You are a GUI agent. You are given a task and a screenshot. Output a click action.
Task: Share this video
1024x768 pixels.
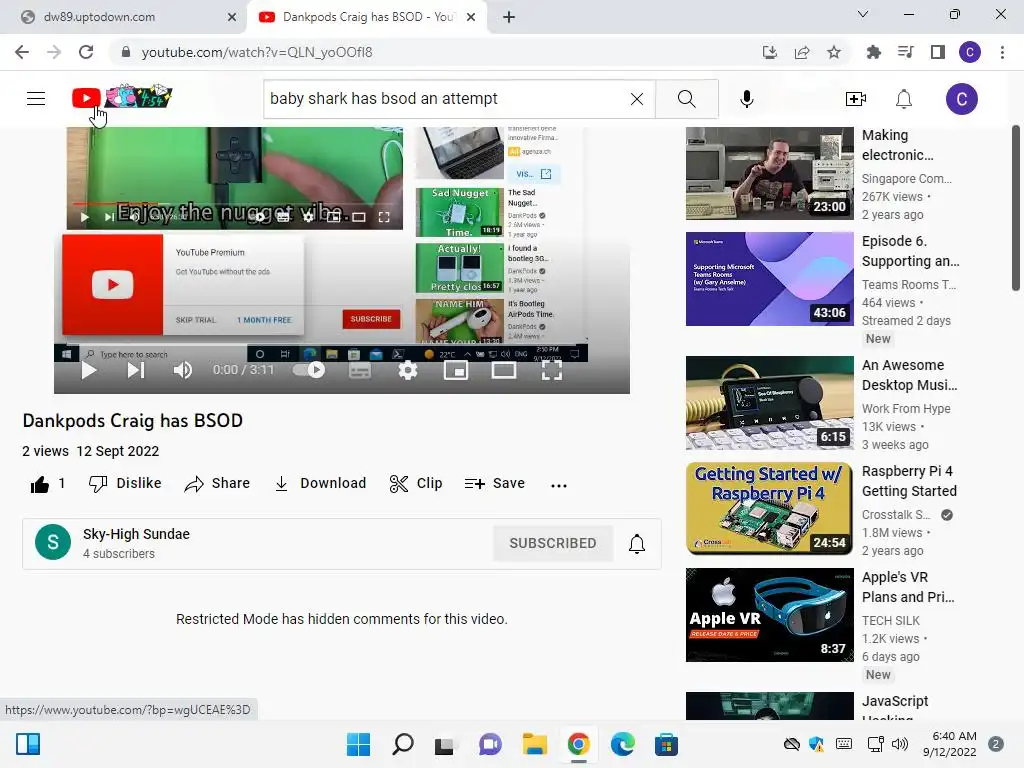coord(217,483)
